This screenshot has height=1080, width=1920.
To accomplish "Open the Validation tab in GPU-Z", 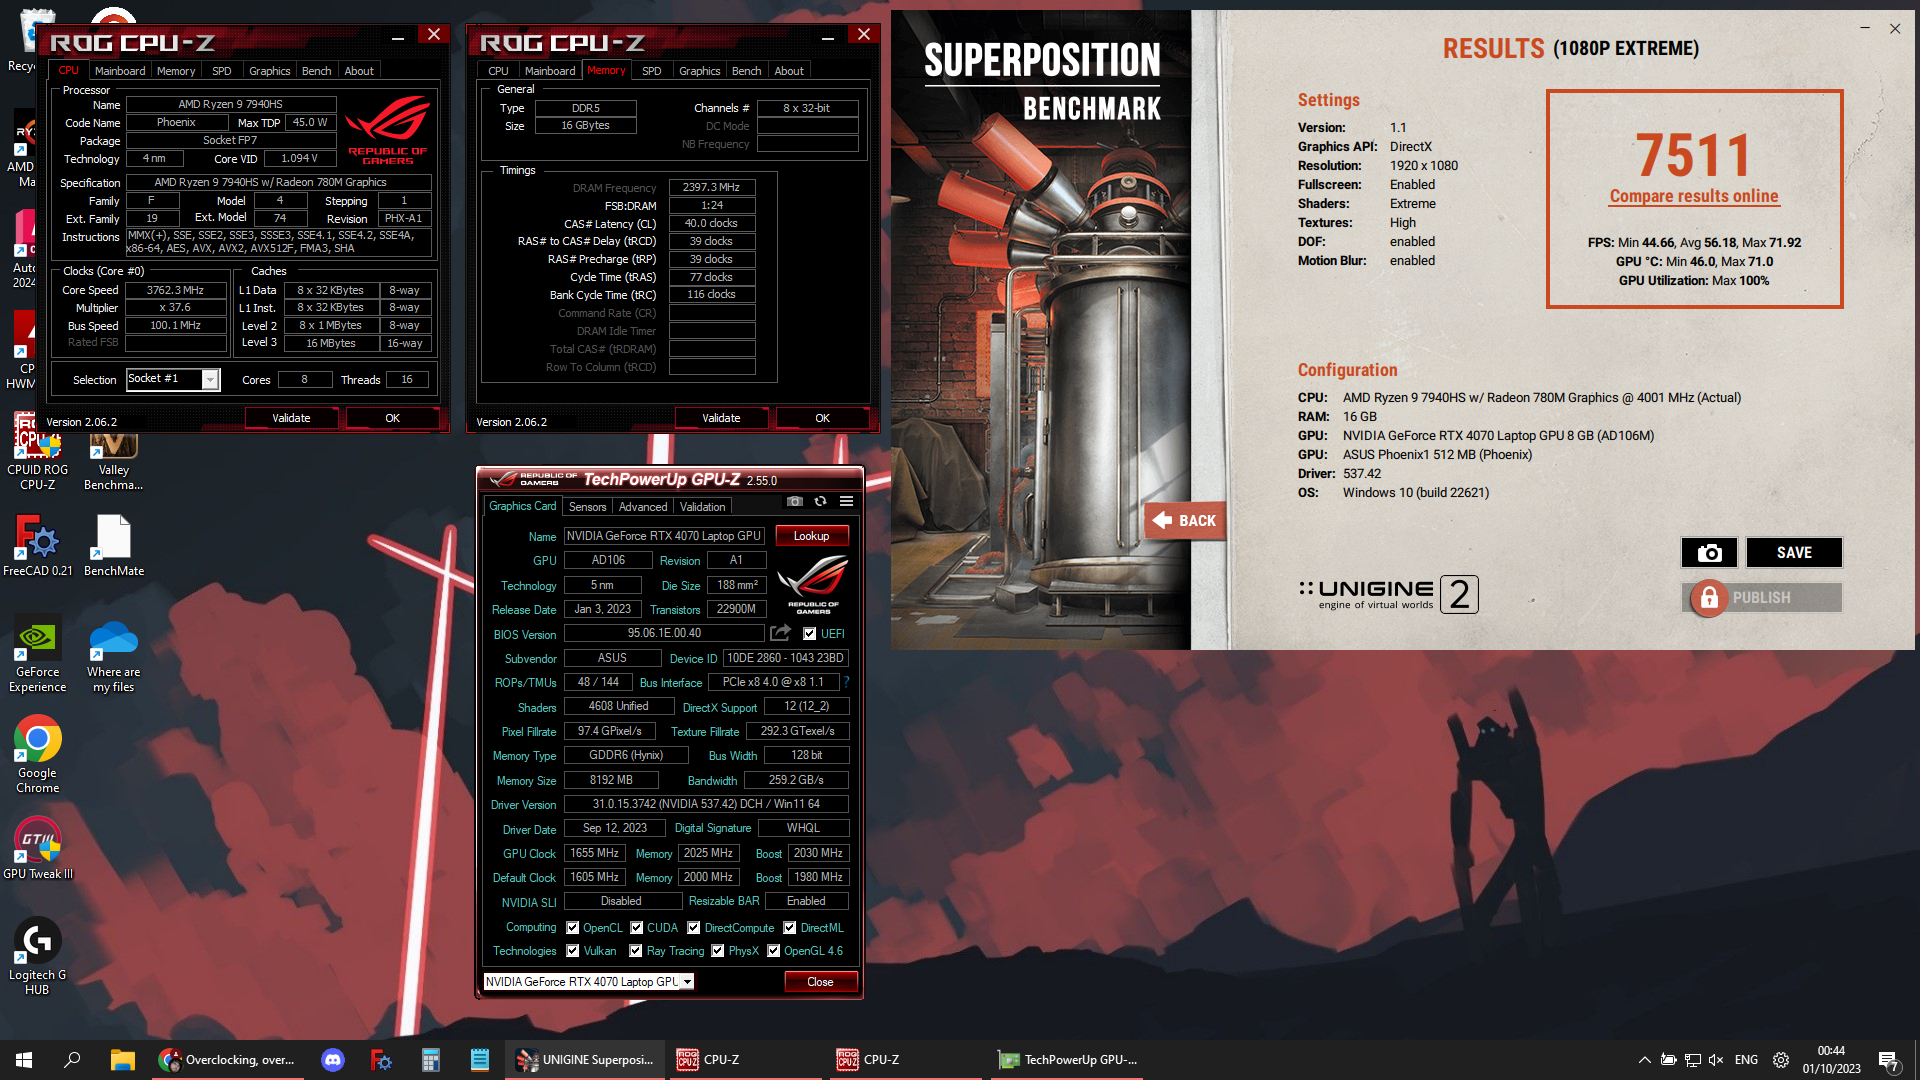I will click(x=703, y=507).
